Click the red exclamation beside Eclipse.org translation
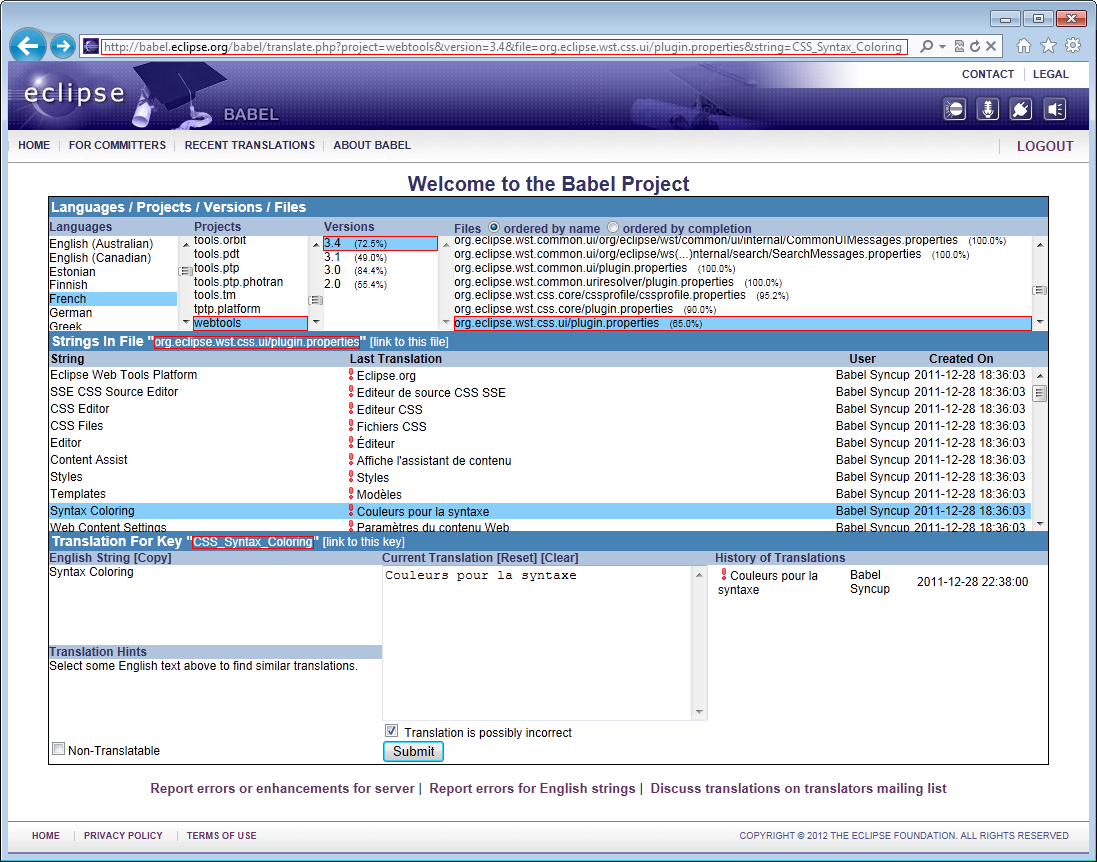Screen dimensions: 1097x862 coord(351,375)
